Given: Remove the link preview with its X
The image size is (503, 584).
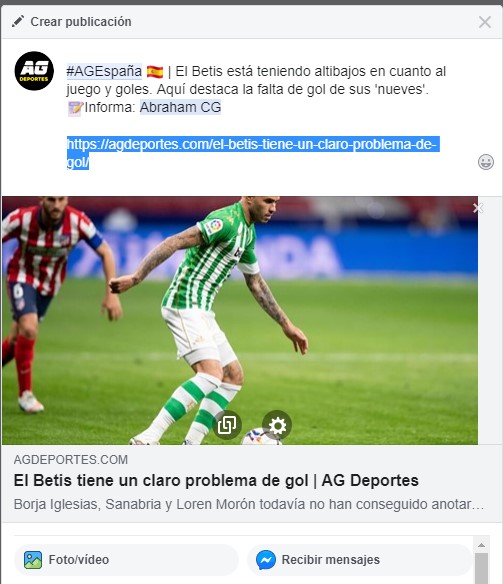Looking at the screenshot, I should (x=478, y=208).
